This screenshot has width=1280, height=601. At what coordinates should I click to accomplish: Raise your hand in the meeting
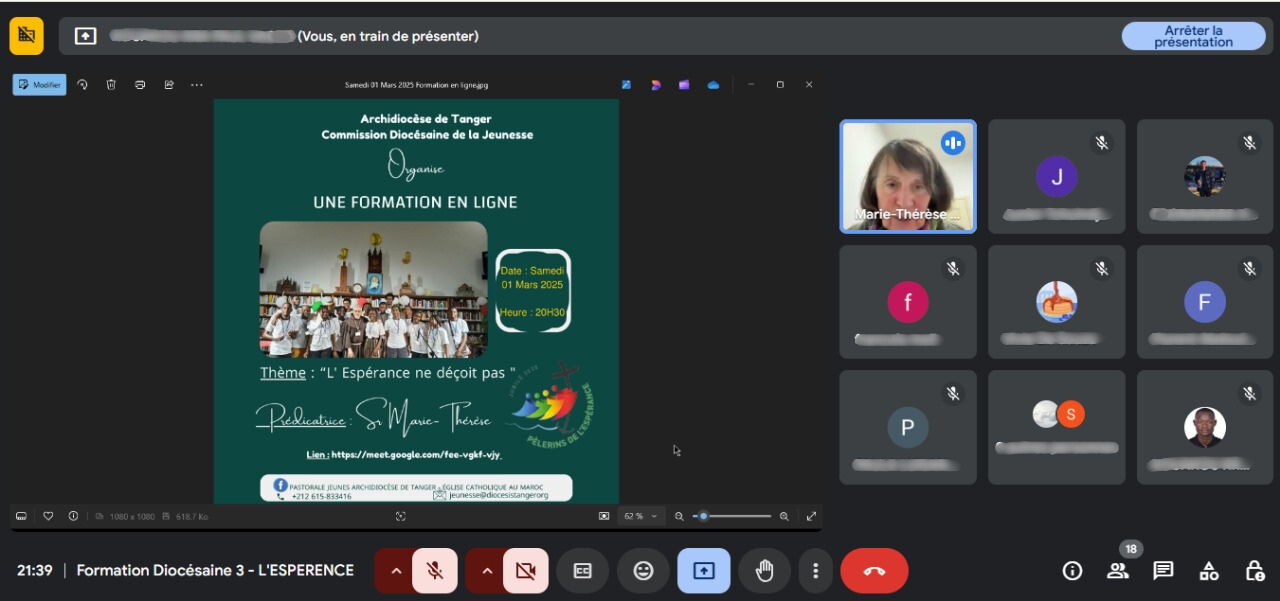(x=764, y=571)
